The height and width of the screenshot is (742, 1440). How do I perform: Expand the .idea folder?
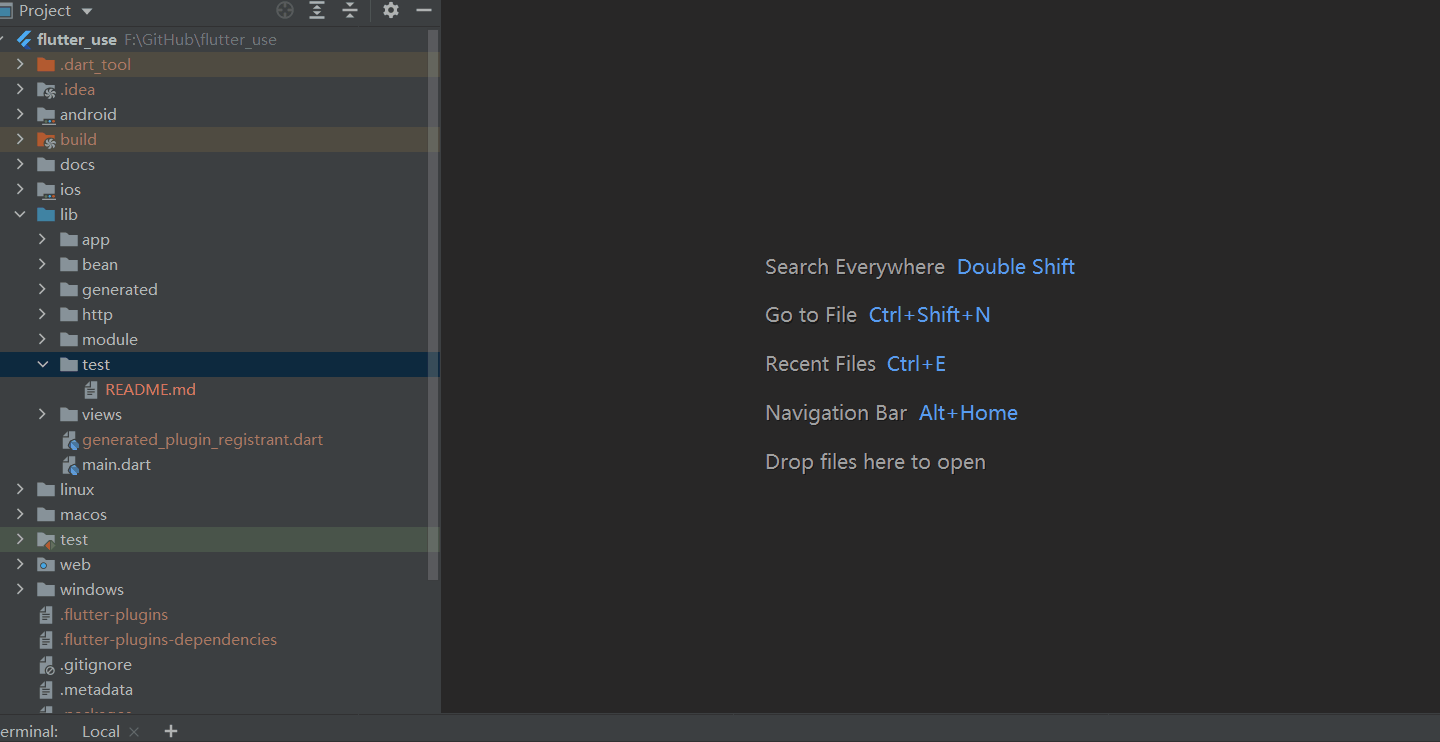pyautogui.click(x=20, y=89)
